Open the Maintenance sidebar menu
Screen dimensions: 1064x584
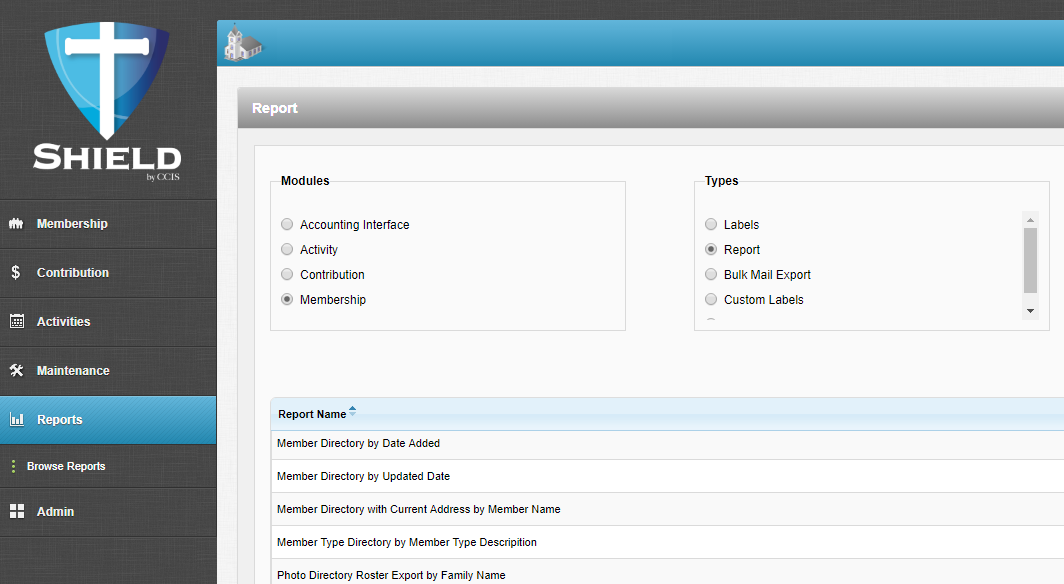point(108,370)
